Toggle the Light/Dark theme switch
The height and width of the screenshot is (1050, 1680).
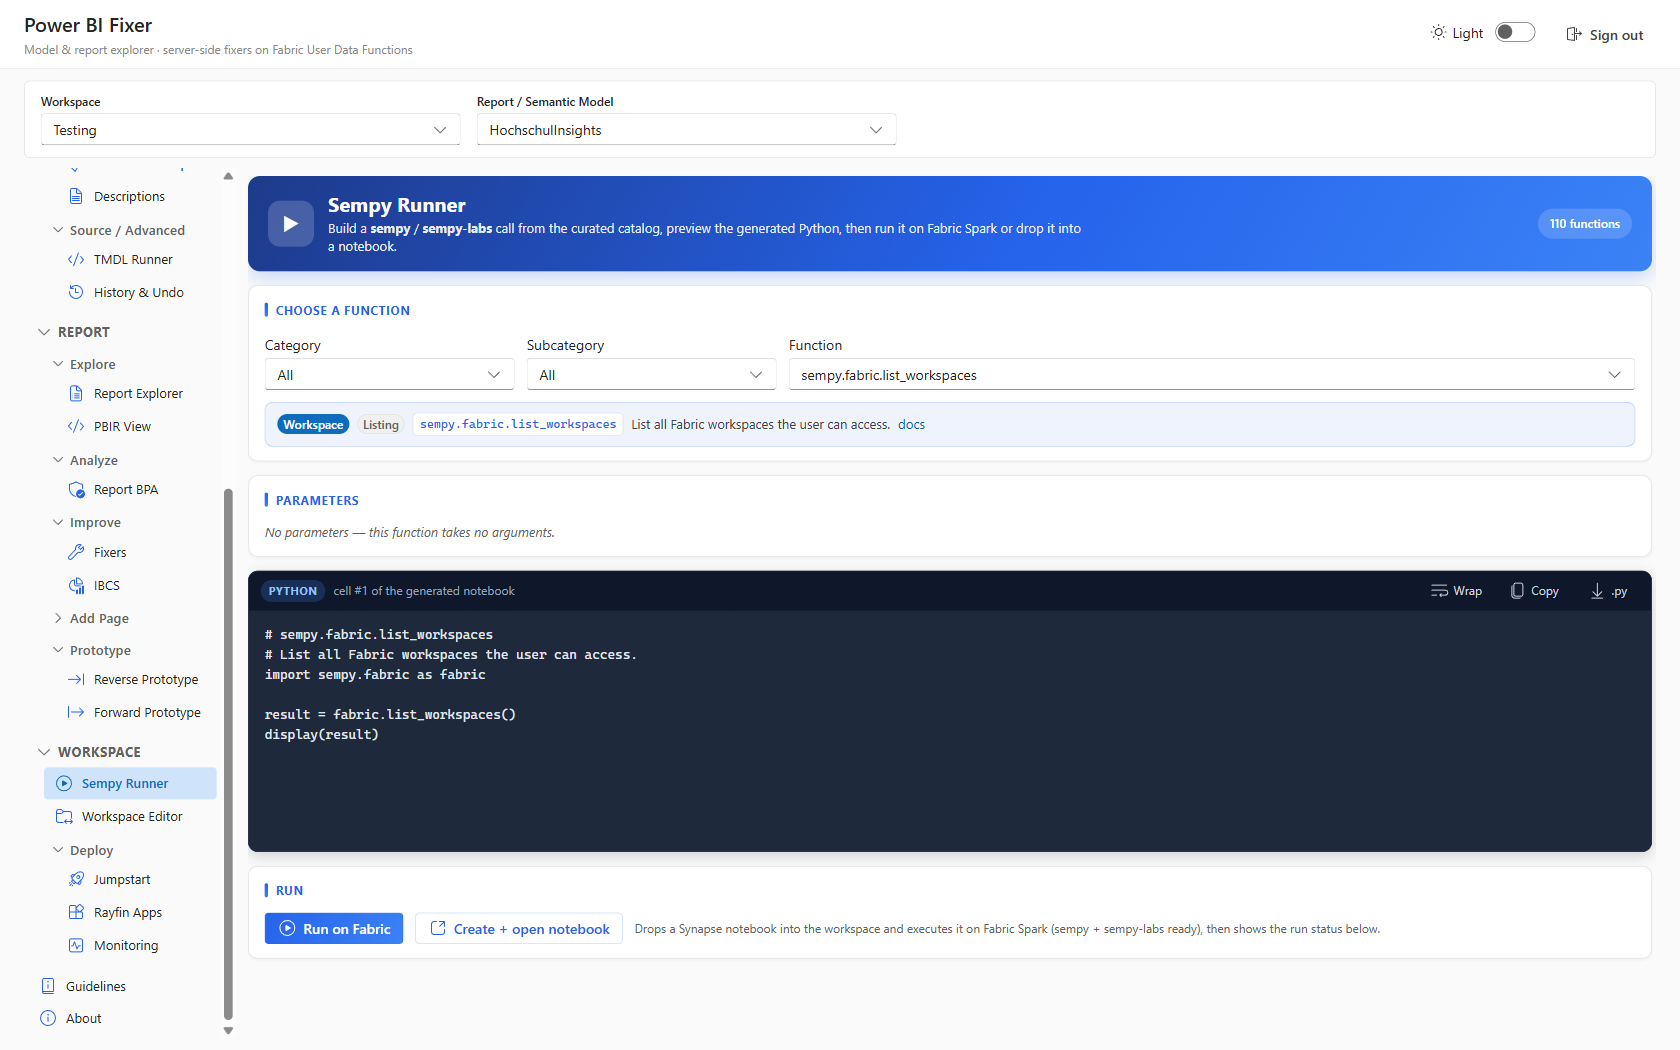[1515, 32]
